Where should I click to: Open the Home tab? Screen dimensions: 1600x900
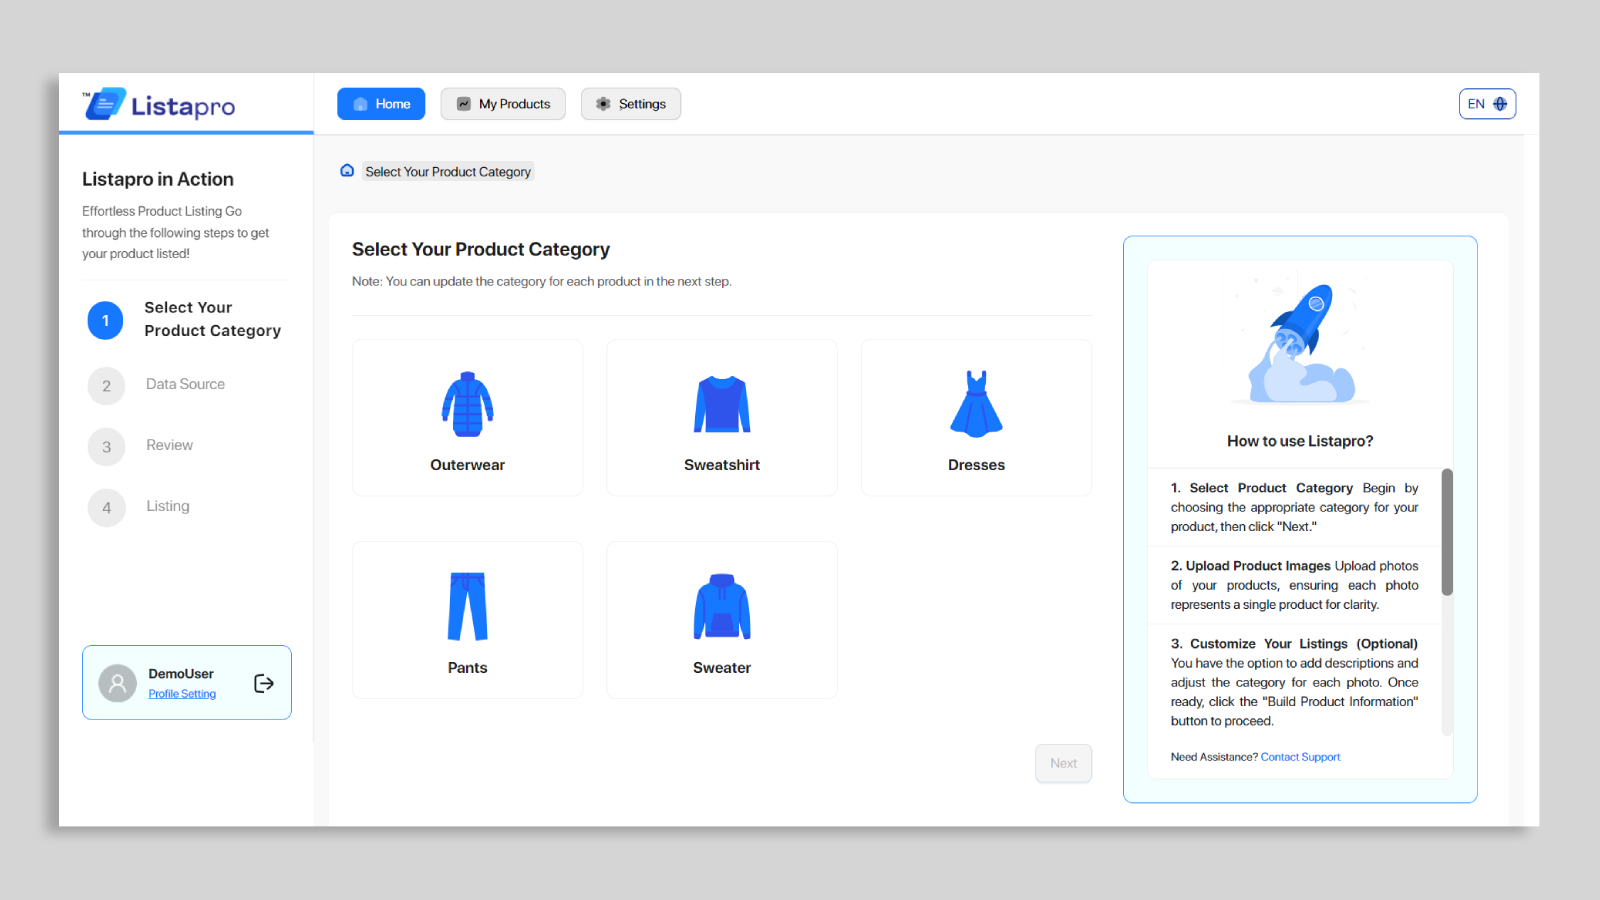click(x=381, y=104)
